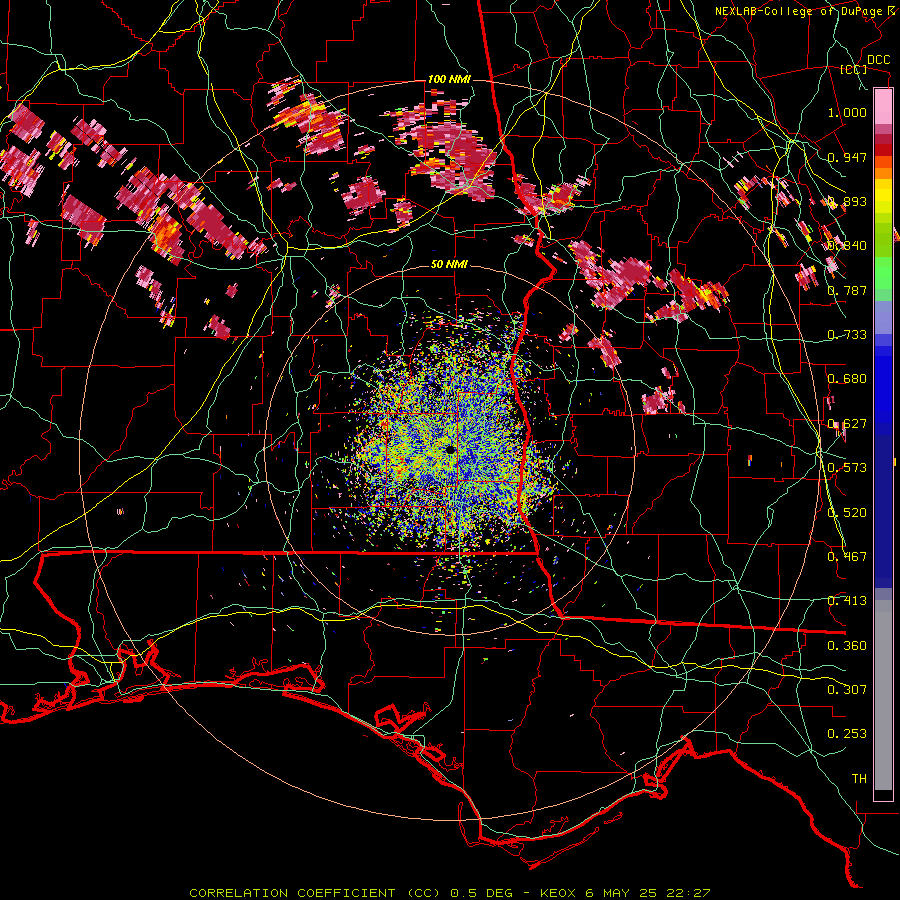Select the 0.573 scale value
The image size is (900, 900).
(847, 468)
